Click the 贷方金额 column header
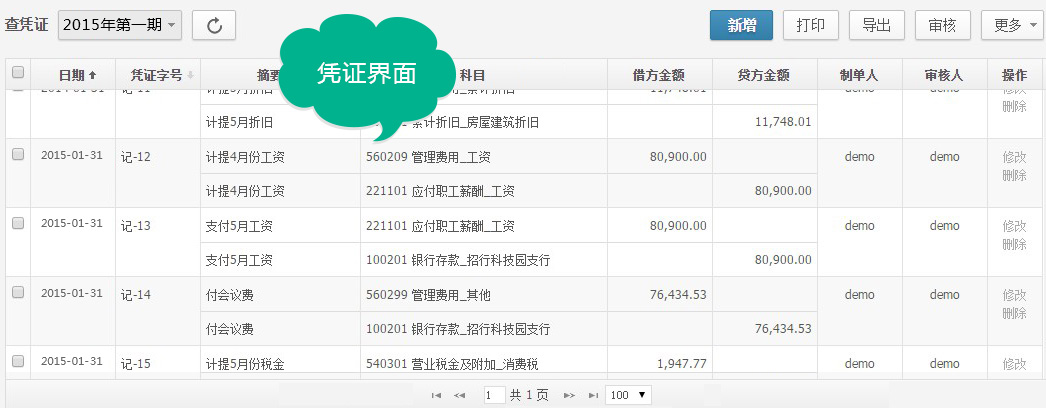Viewport: 1046px width, 408px height. [764, 75]
